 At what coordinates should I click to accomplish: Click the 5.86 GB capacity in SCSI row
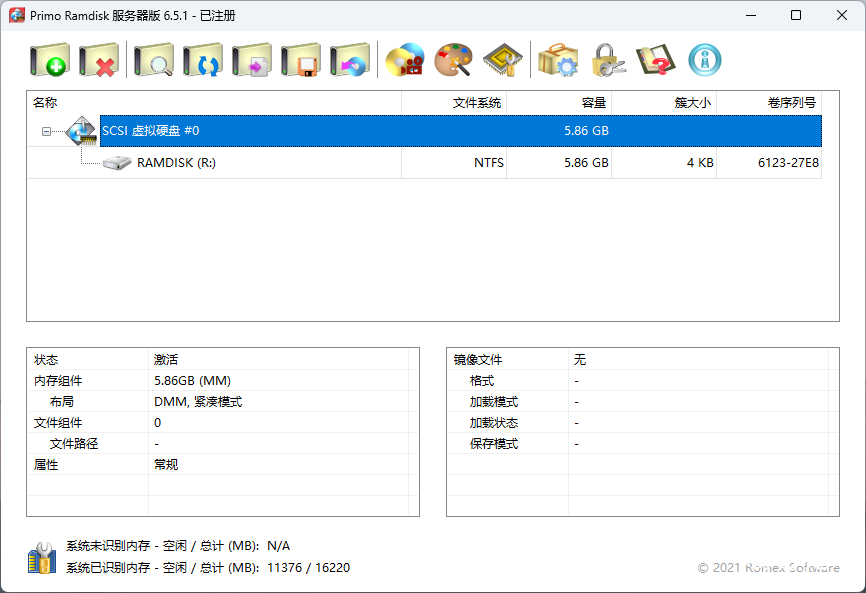tap(586, 131)
